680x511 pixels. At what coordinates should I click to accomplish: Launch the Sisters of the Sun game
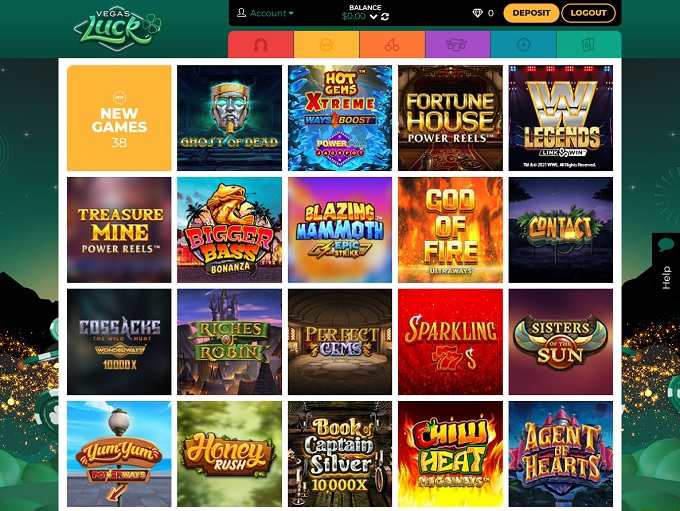[x=561, y=342]
